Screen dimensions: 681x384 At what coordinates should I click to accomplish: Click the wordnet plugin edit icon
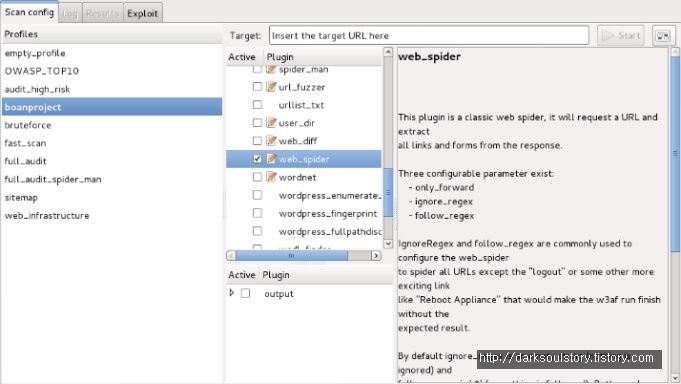271,177
